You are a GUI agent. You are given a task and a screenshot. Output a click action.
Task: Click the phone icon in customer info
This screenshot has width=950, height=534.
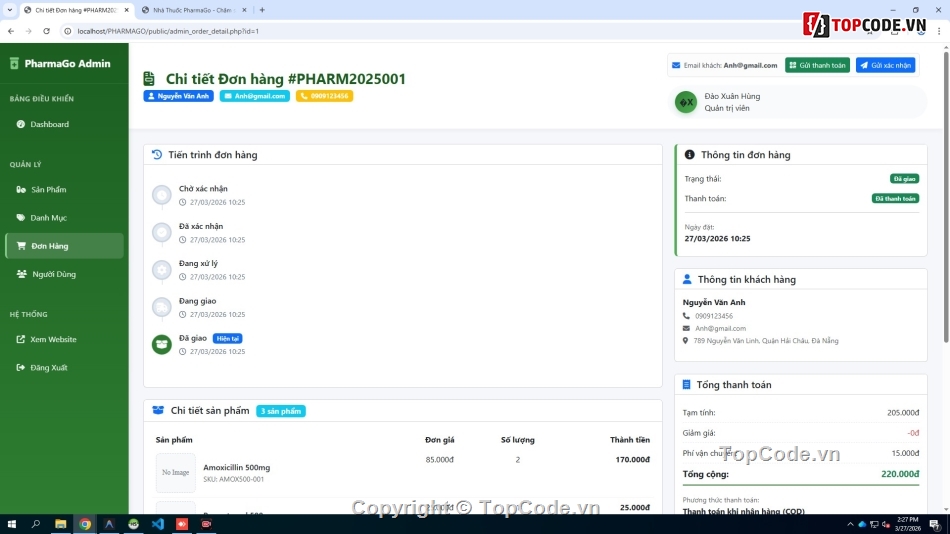(686, 316)
